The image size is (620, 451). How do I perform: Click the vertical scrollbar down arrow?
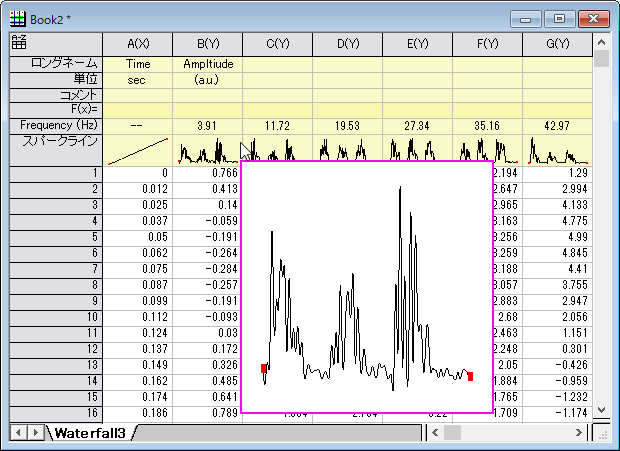point(601,409)
